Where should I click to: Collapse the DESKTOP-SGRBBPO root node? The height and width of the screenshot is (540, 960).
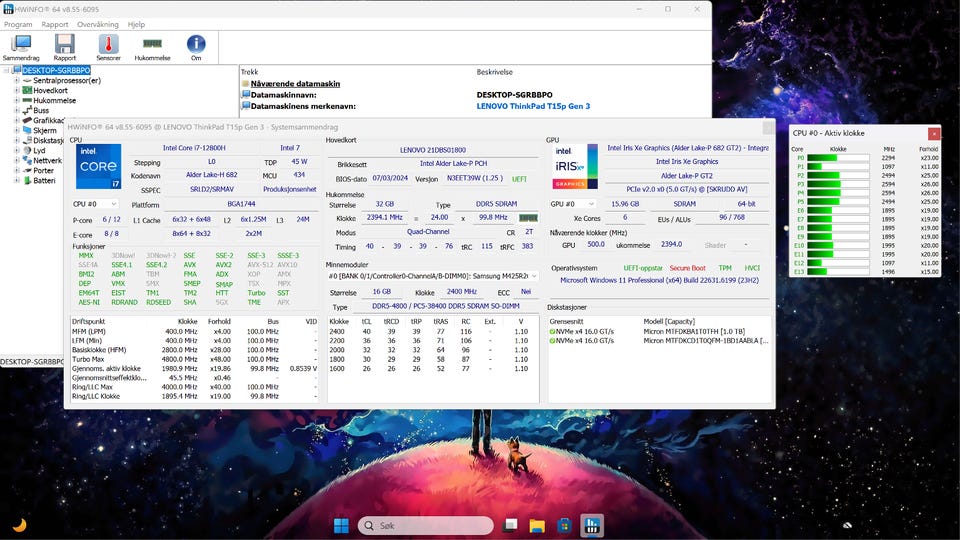[x=7, y=70]
